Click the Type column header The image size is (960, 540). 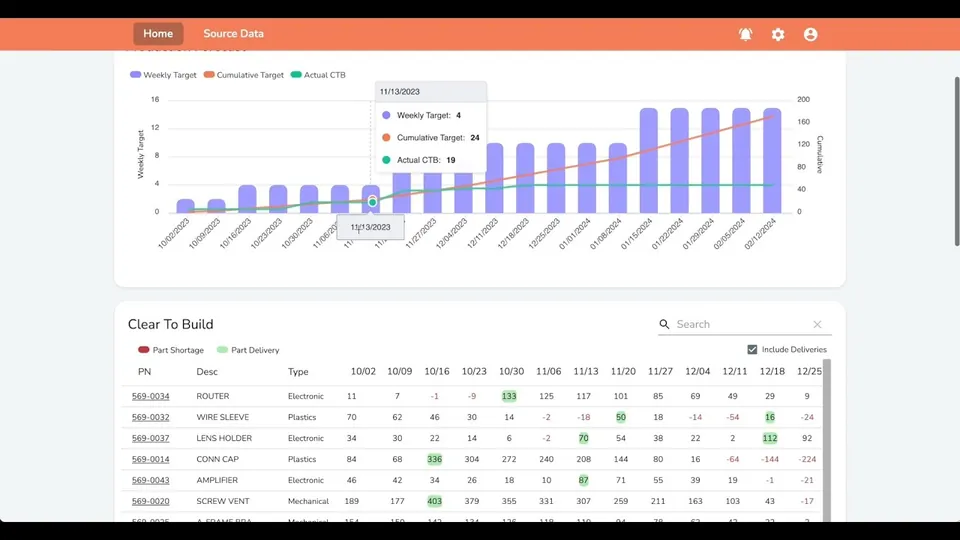coord(298,372)
